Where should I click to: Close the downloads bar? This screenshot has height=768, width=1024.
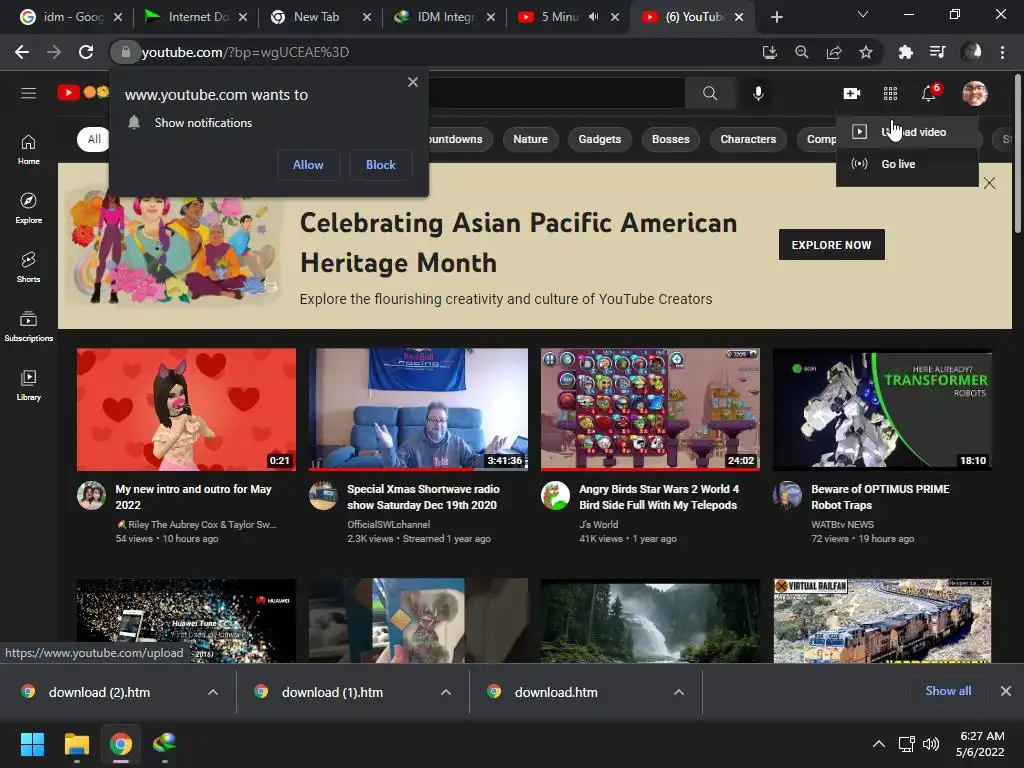click(1006, 691)
